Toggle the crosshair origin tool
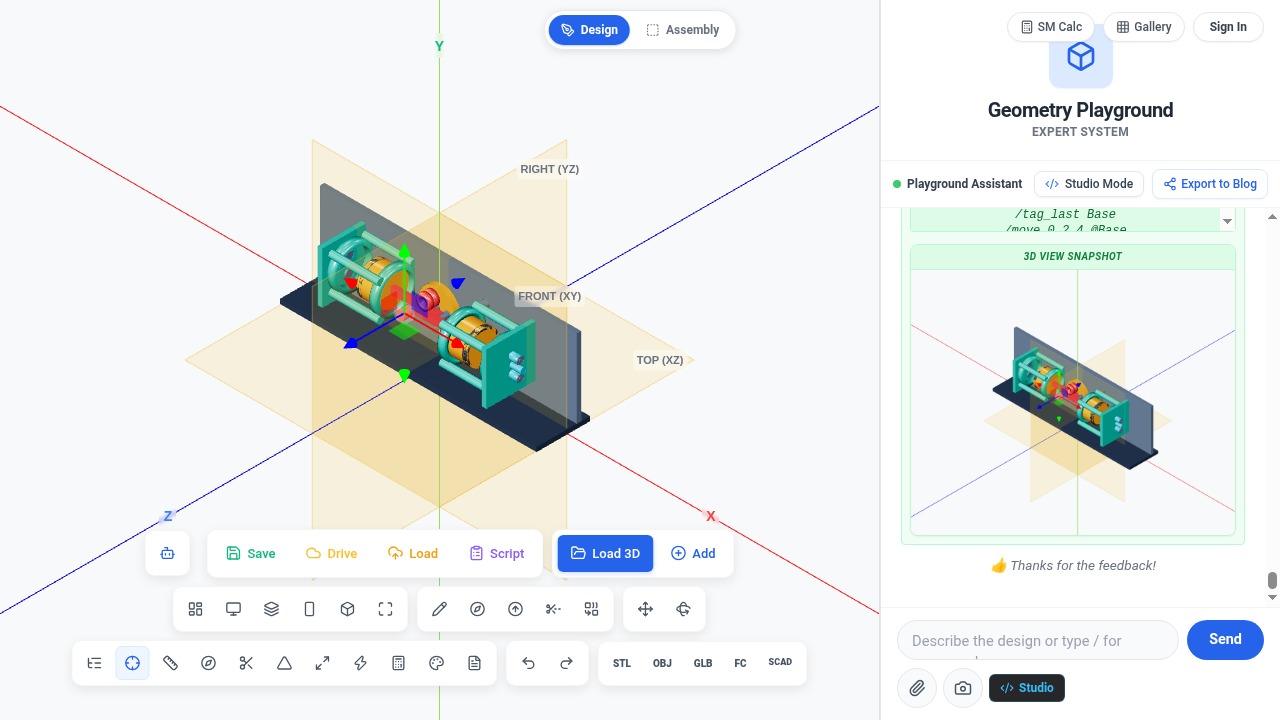1280x720 pixels. 132,663
